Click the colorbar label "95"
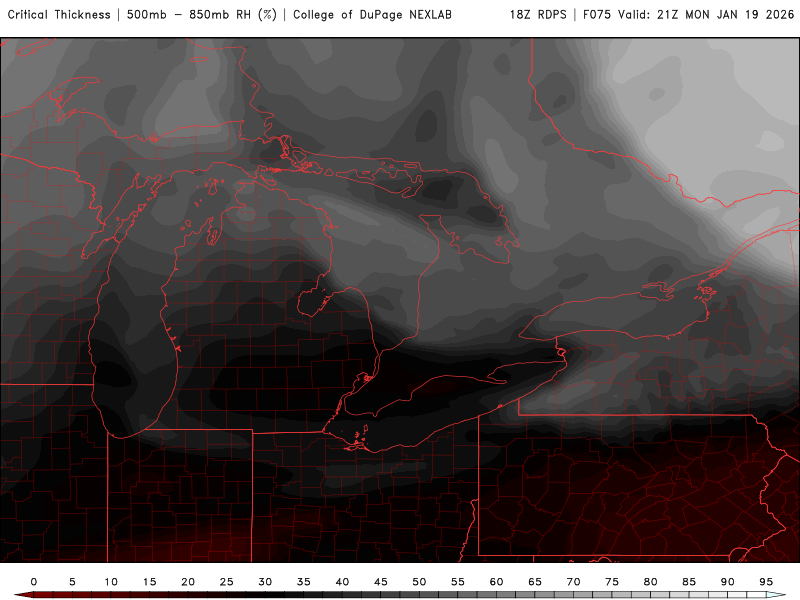Screen dimensions: 800x600 766,582
